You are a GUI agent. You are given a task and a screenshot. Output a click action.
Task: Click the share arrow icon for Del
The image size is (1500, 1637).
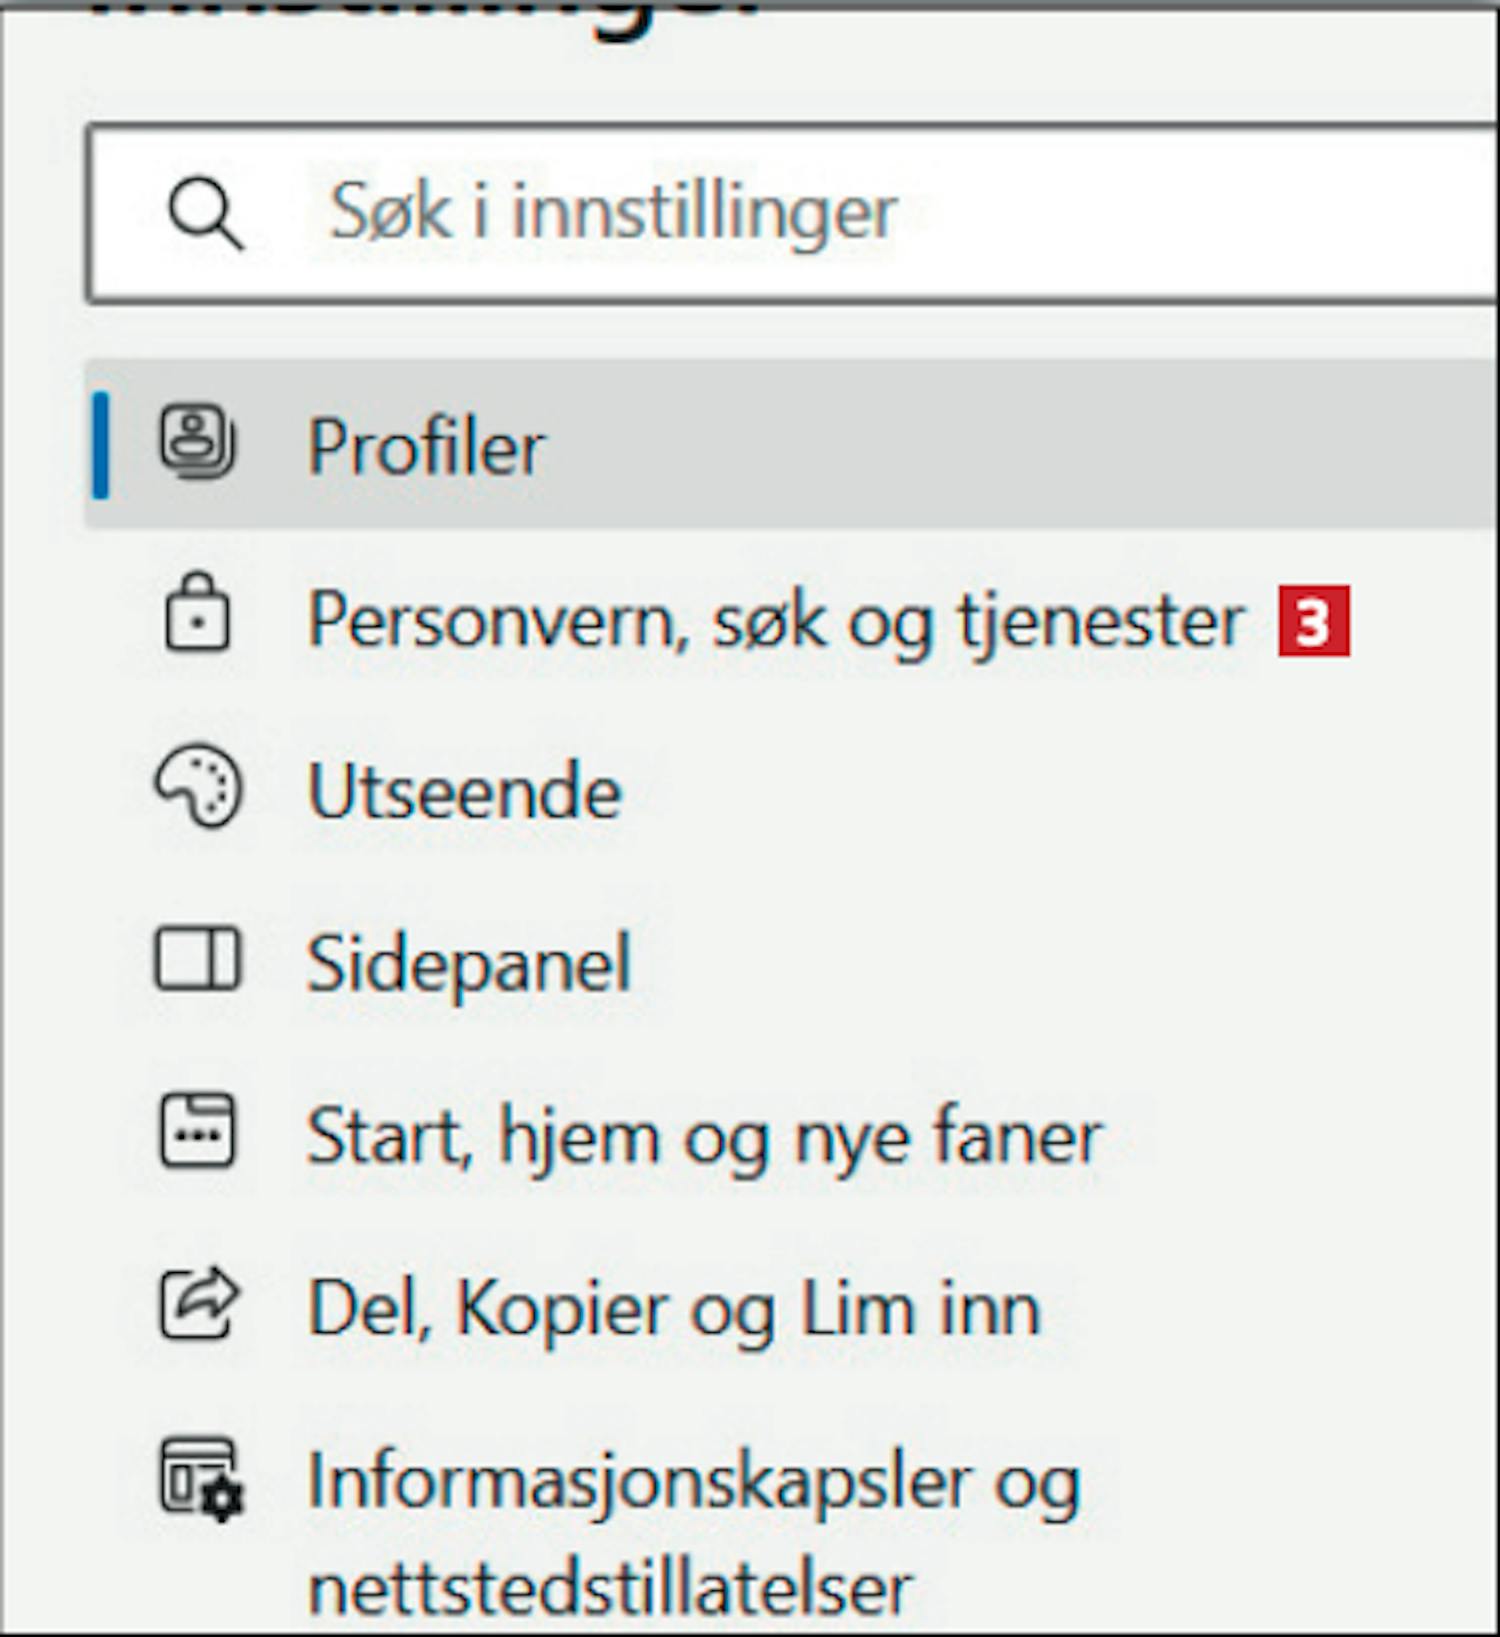tap(199, 1303)
